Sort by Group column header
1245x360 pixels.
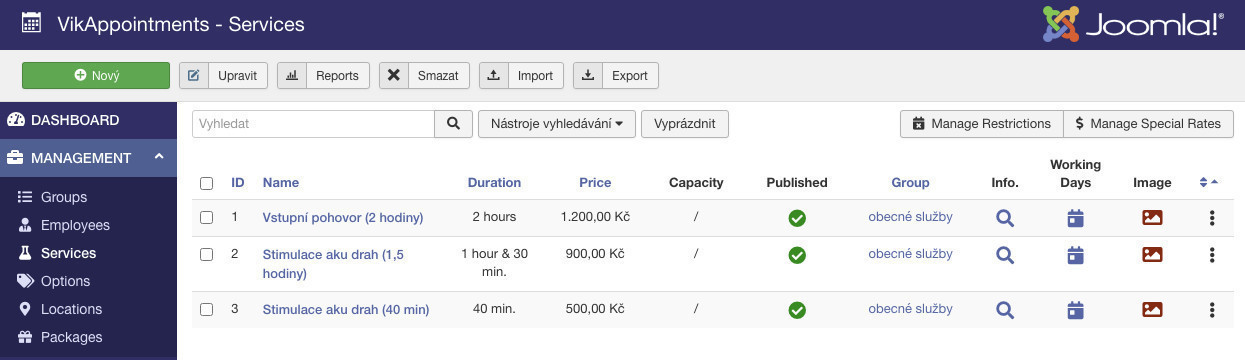coord(910,183)
